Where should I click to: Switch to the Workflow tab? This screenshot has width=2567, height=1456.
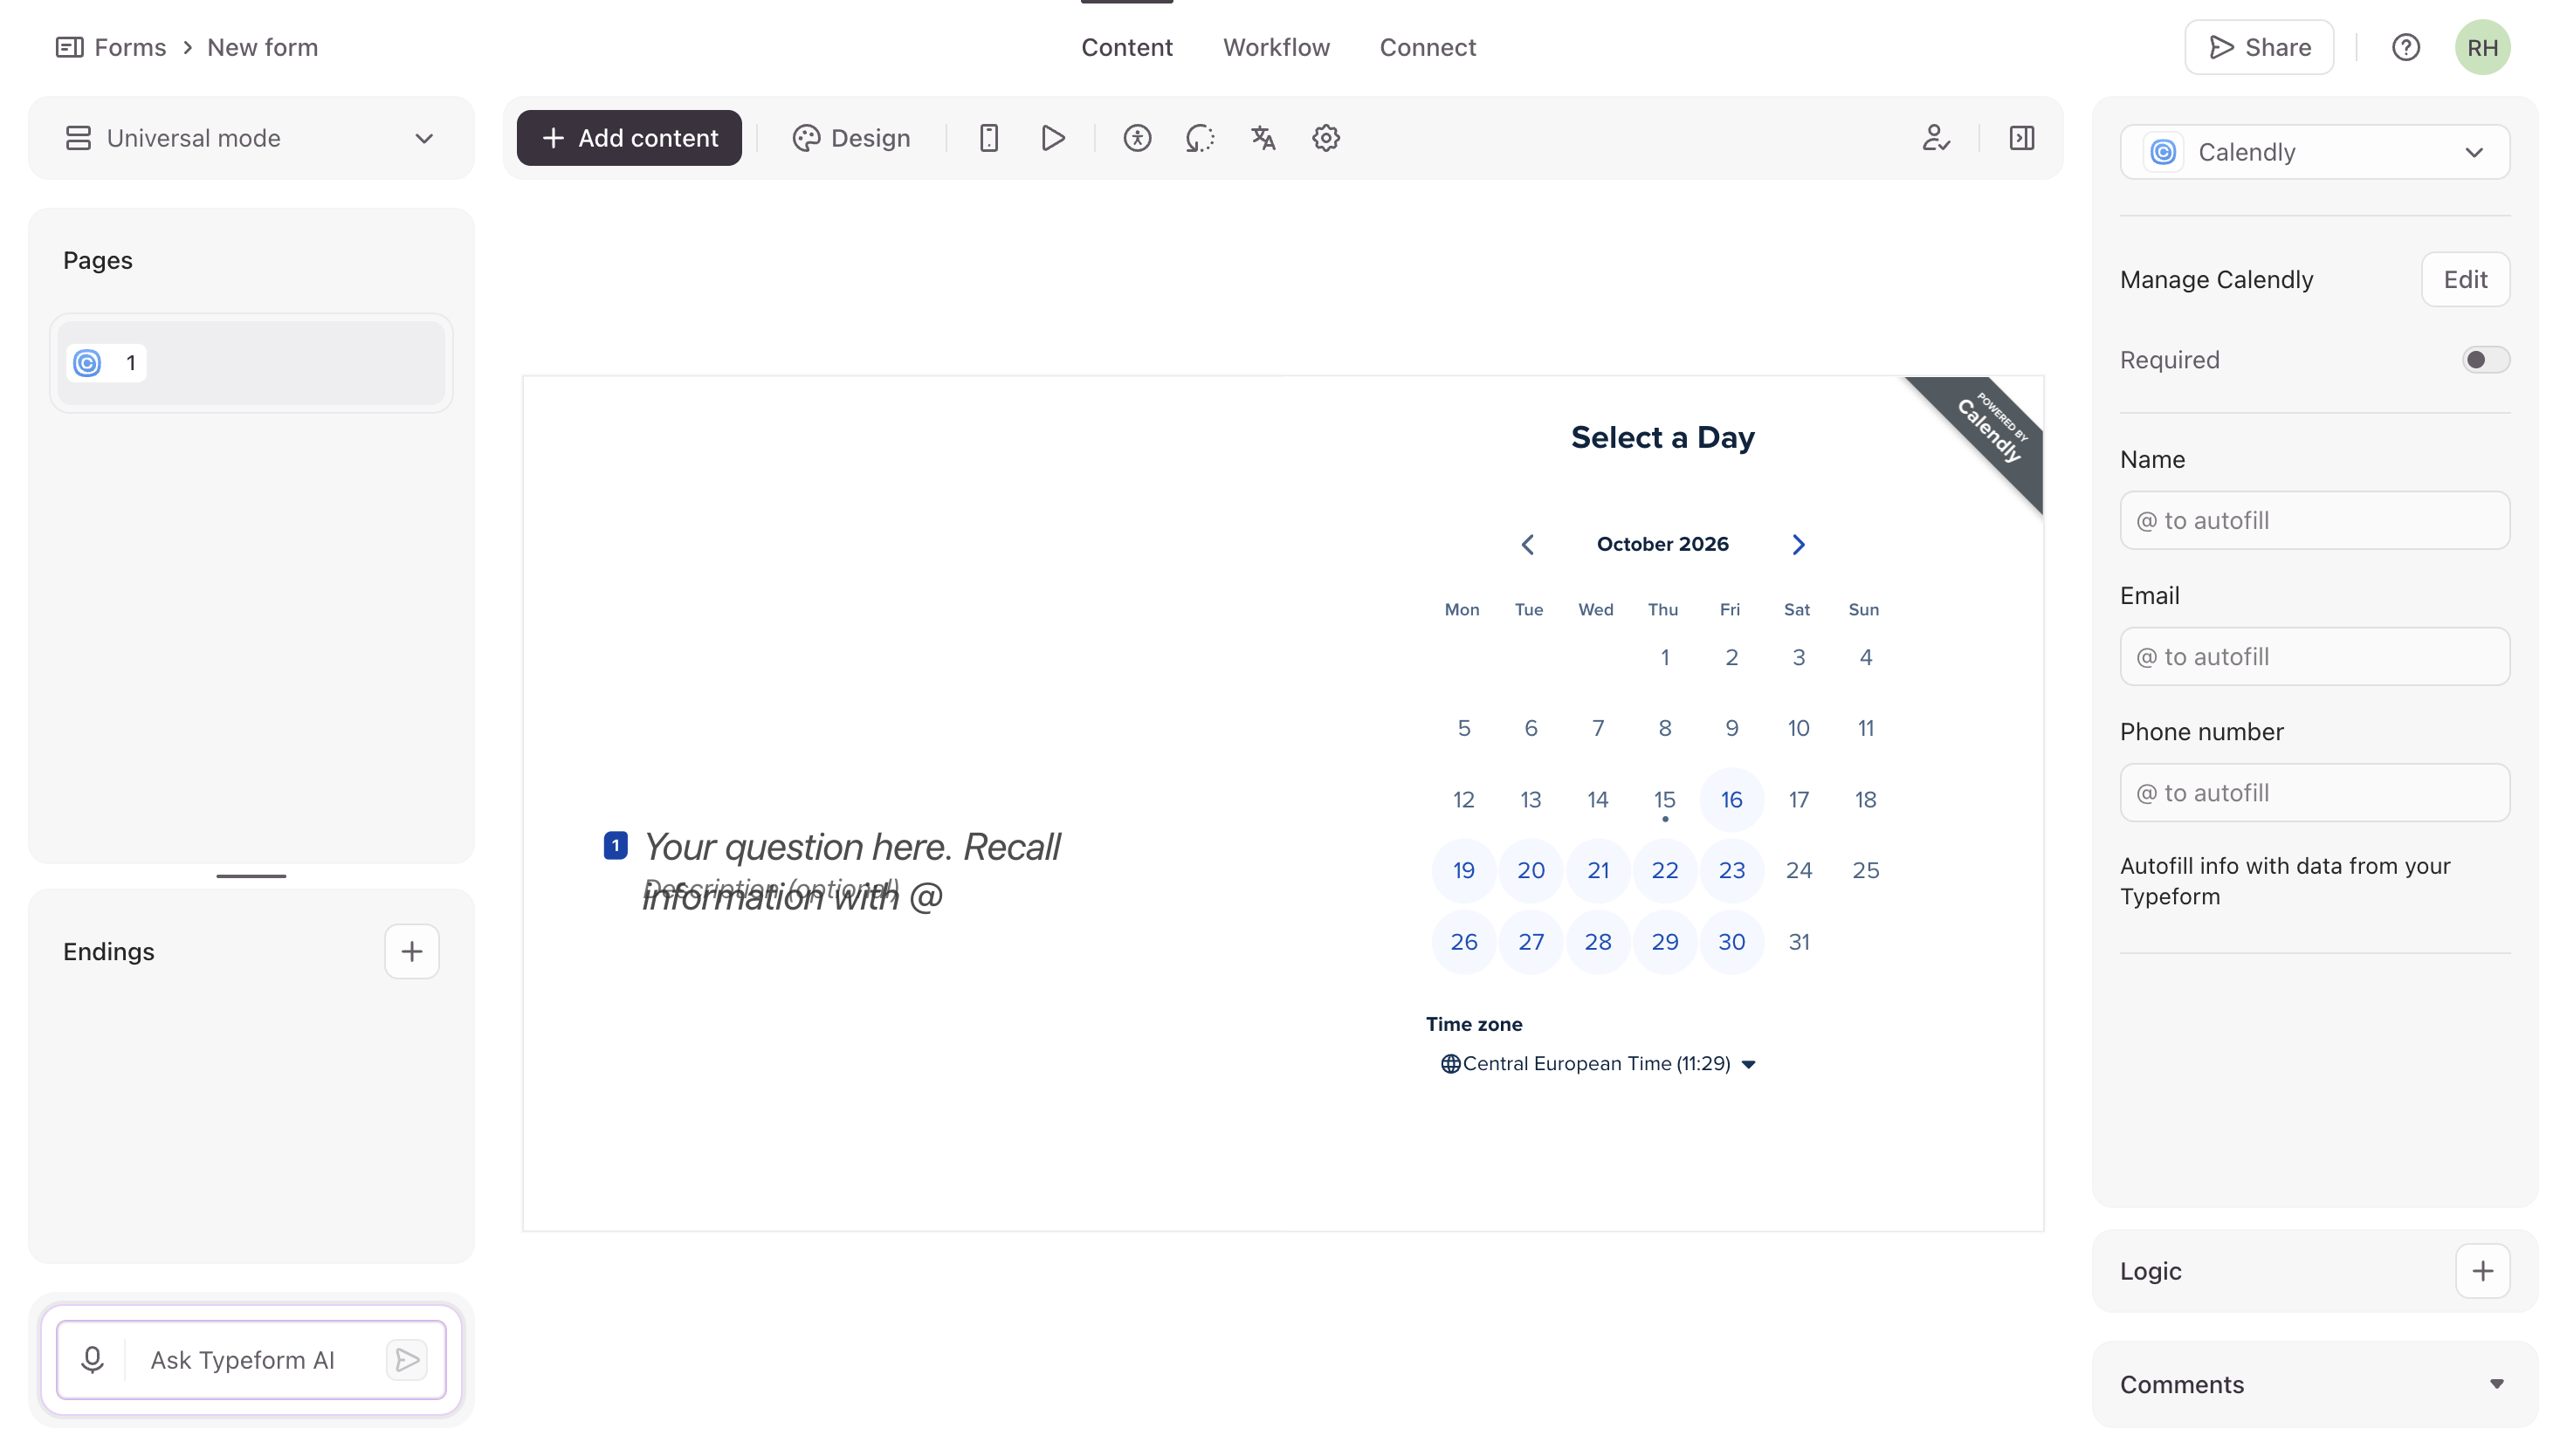point(1276,47)
